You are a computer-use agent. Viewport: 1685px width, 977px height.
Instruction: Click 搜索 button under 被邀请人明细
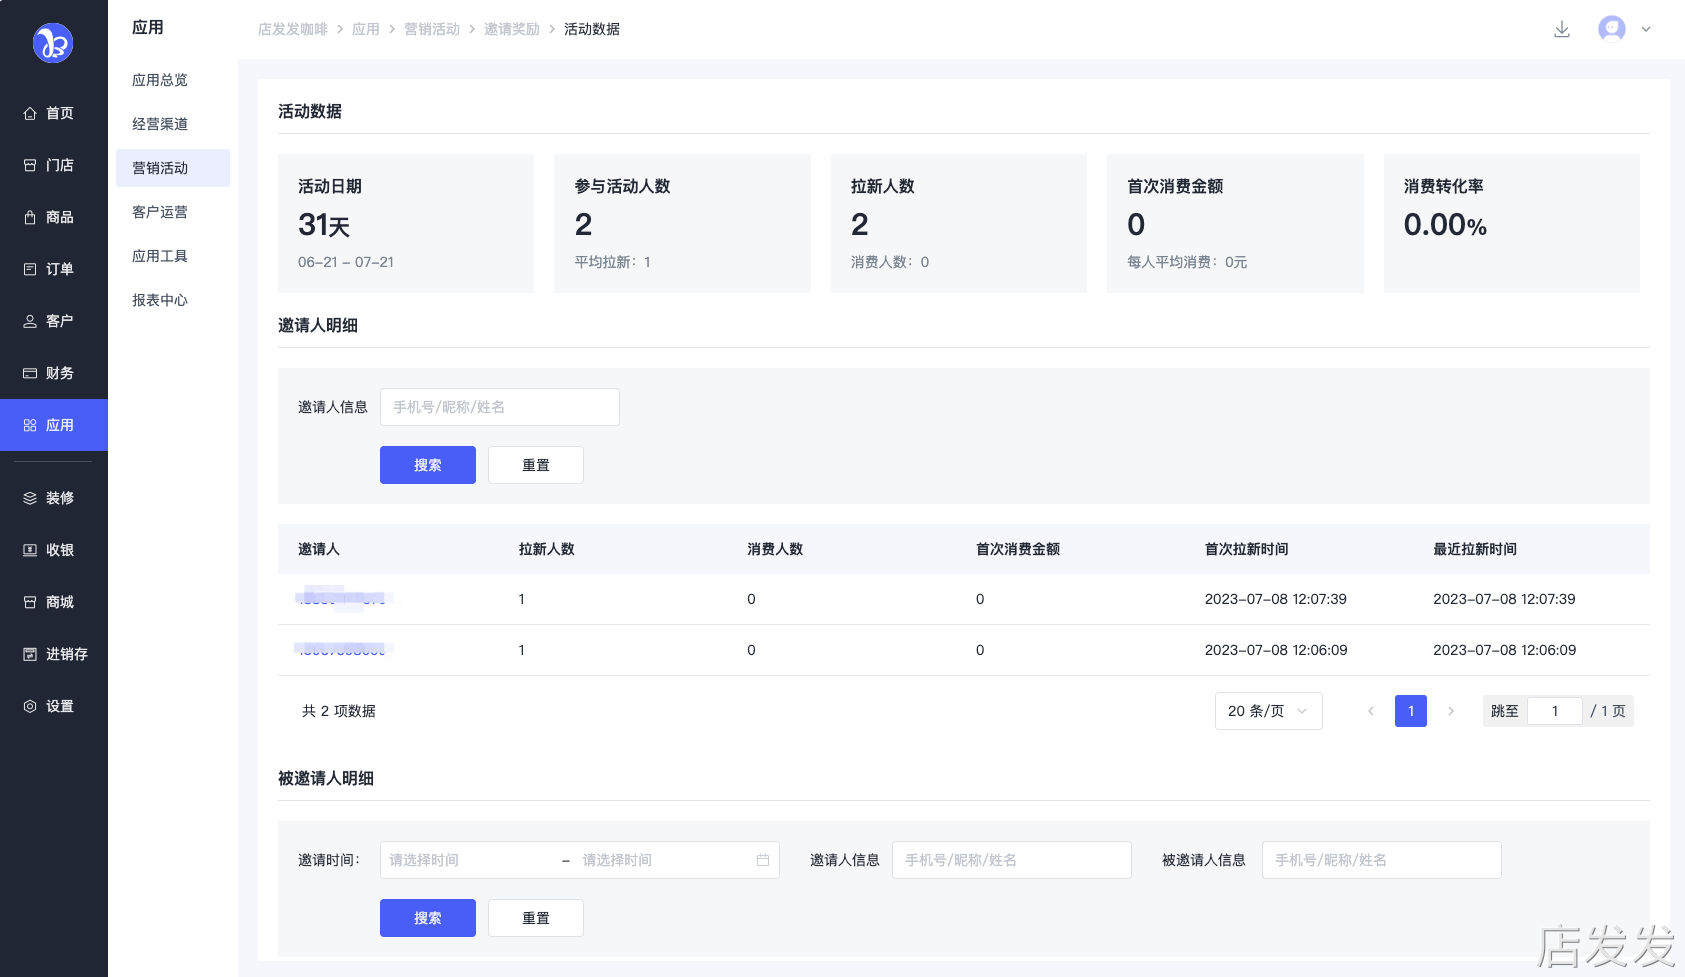click(x=428, y=918)
